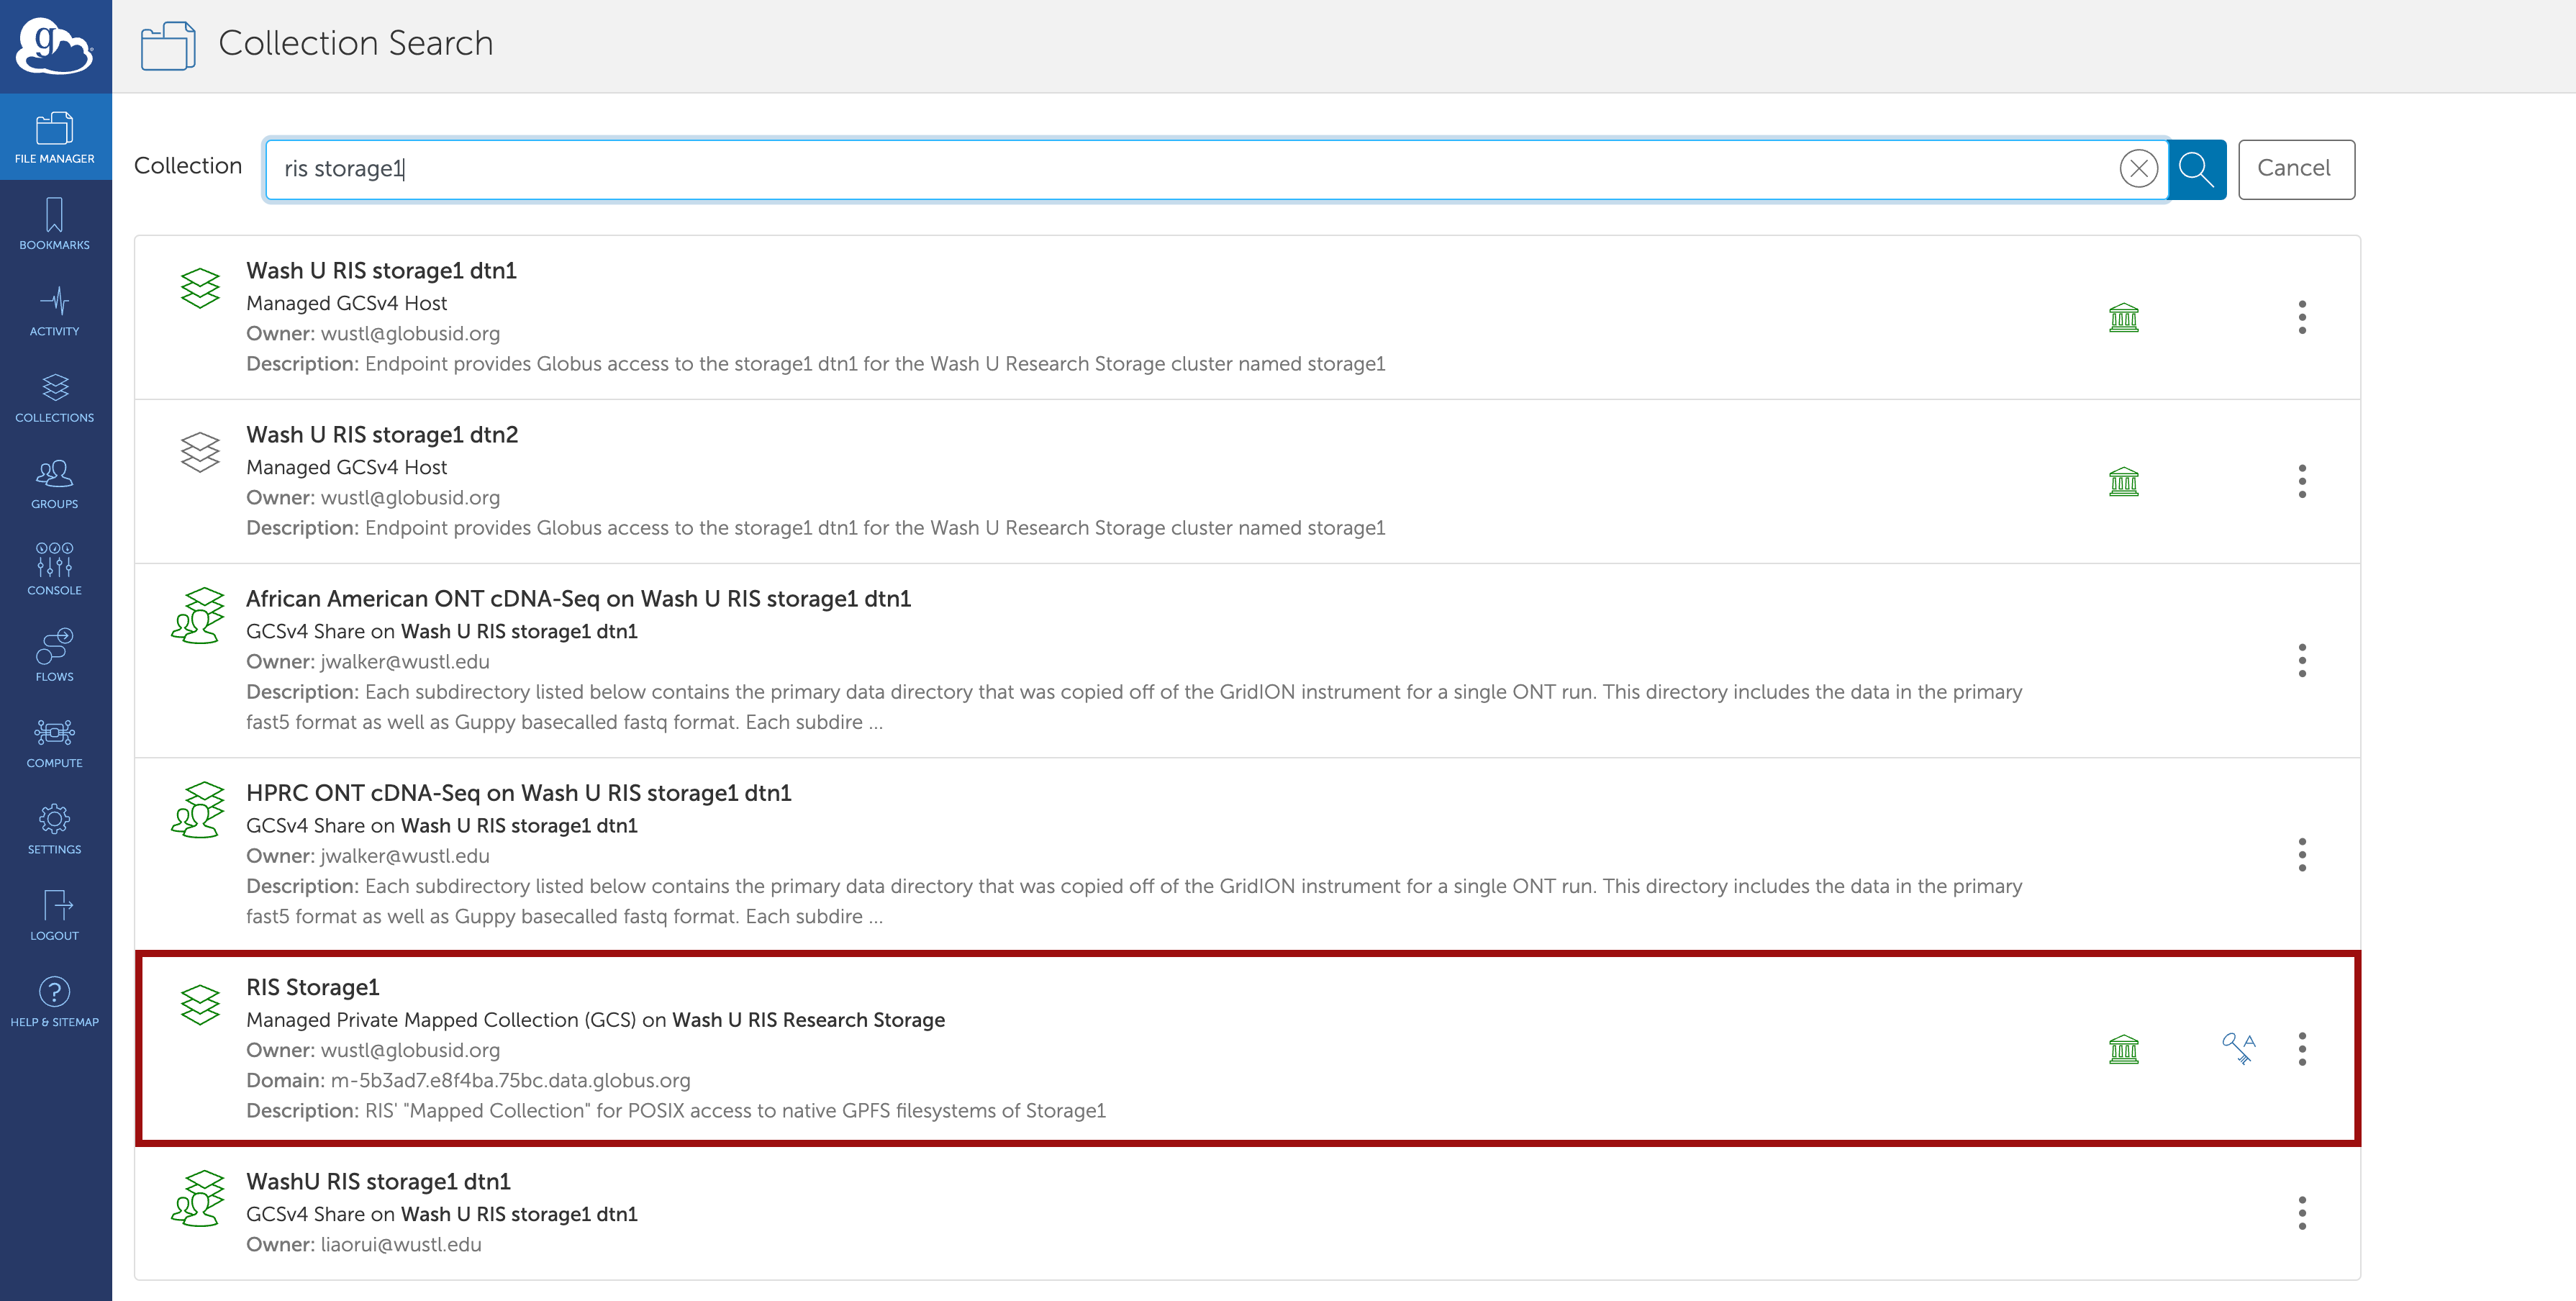This screenshot has width=2576, height=1301.
Task: Click institution icon for RIS Storage1
Action: coord(2124,1049)
